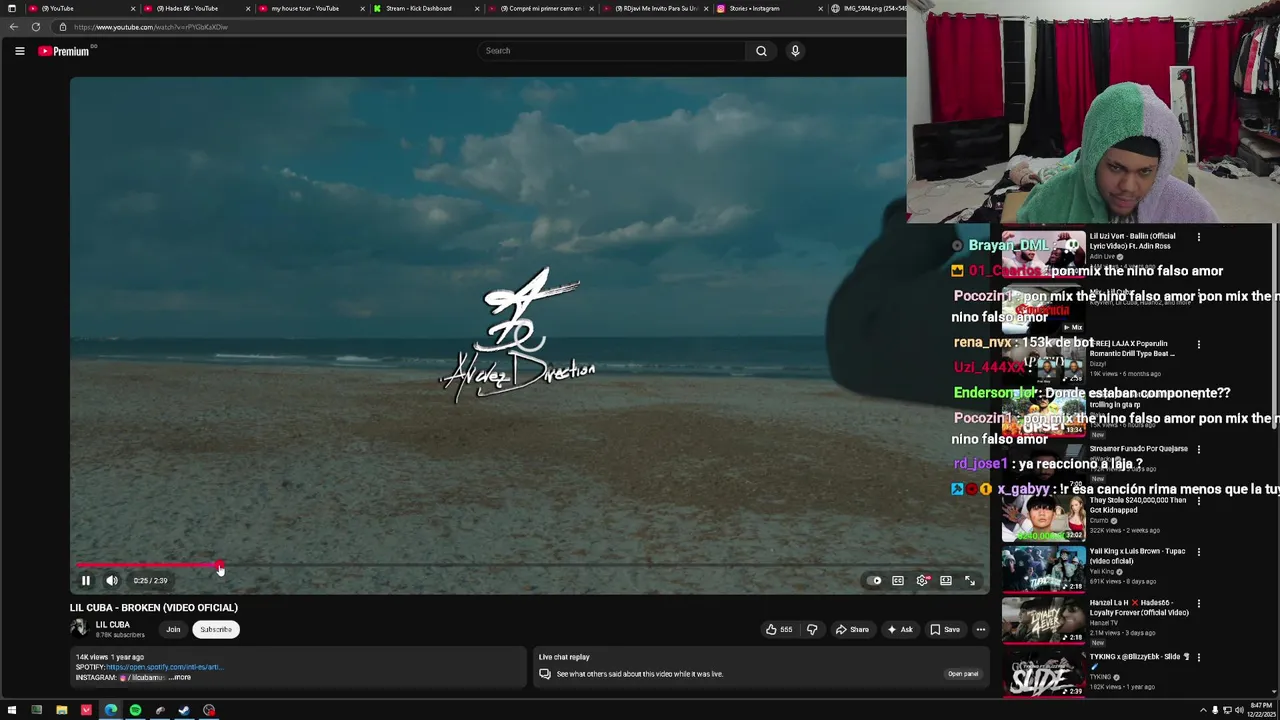The height and width of the screenshot is (720, 1280).
Task: Open the YouTube hamburger guide menu
Action: tap(19, 51)
